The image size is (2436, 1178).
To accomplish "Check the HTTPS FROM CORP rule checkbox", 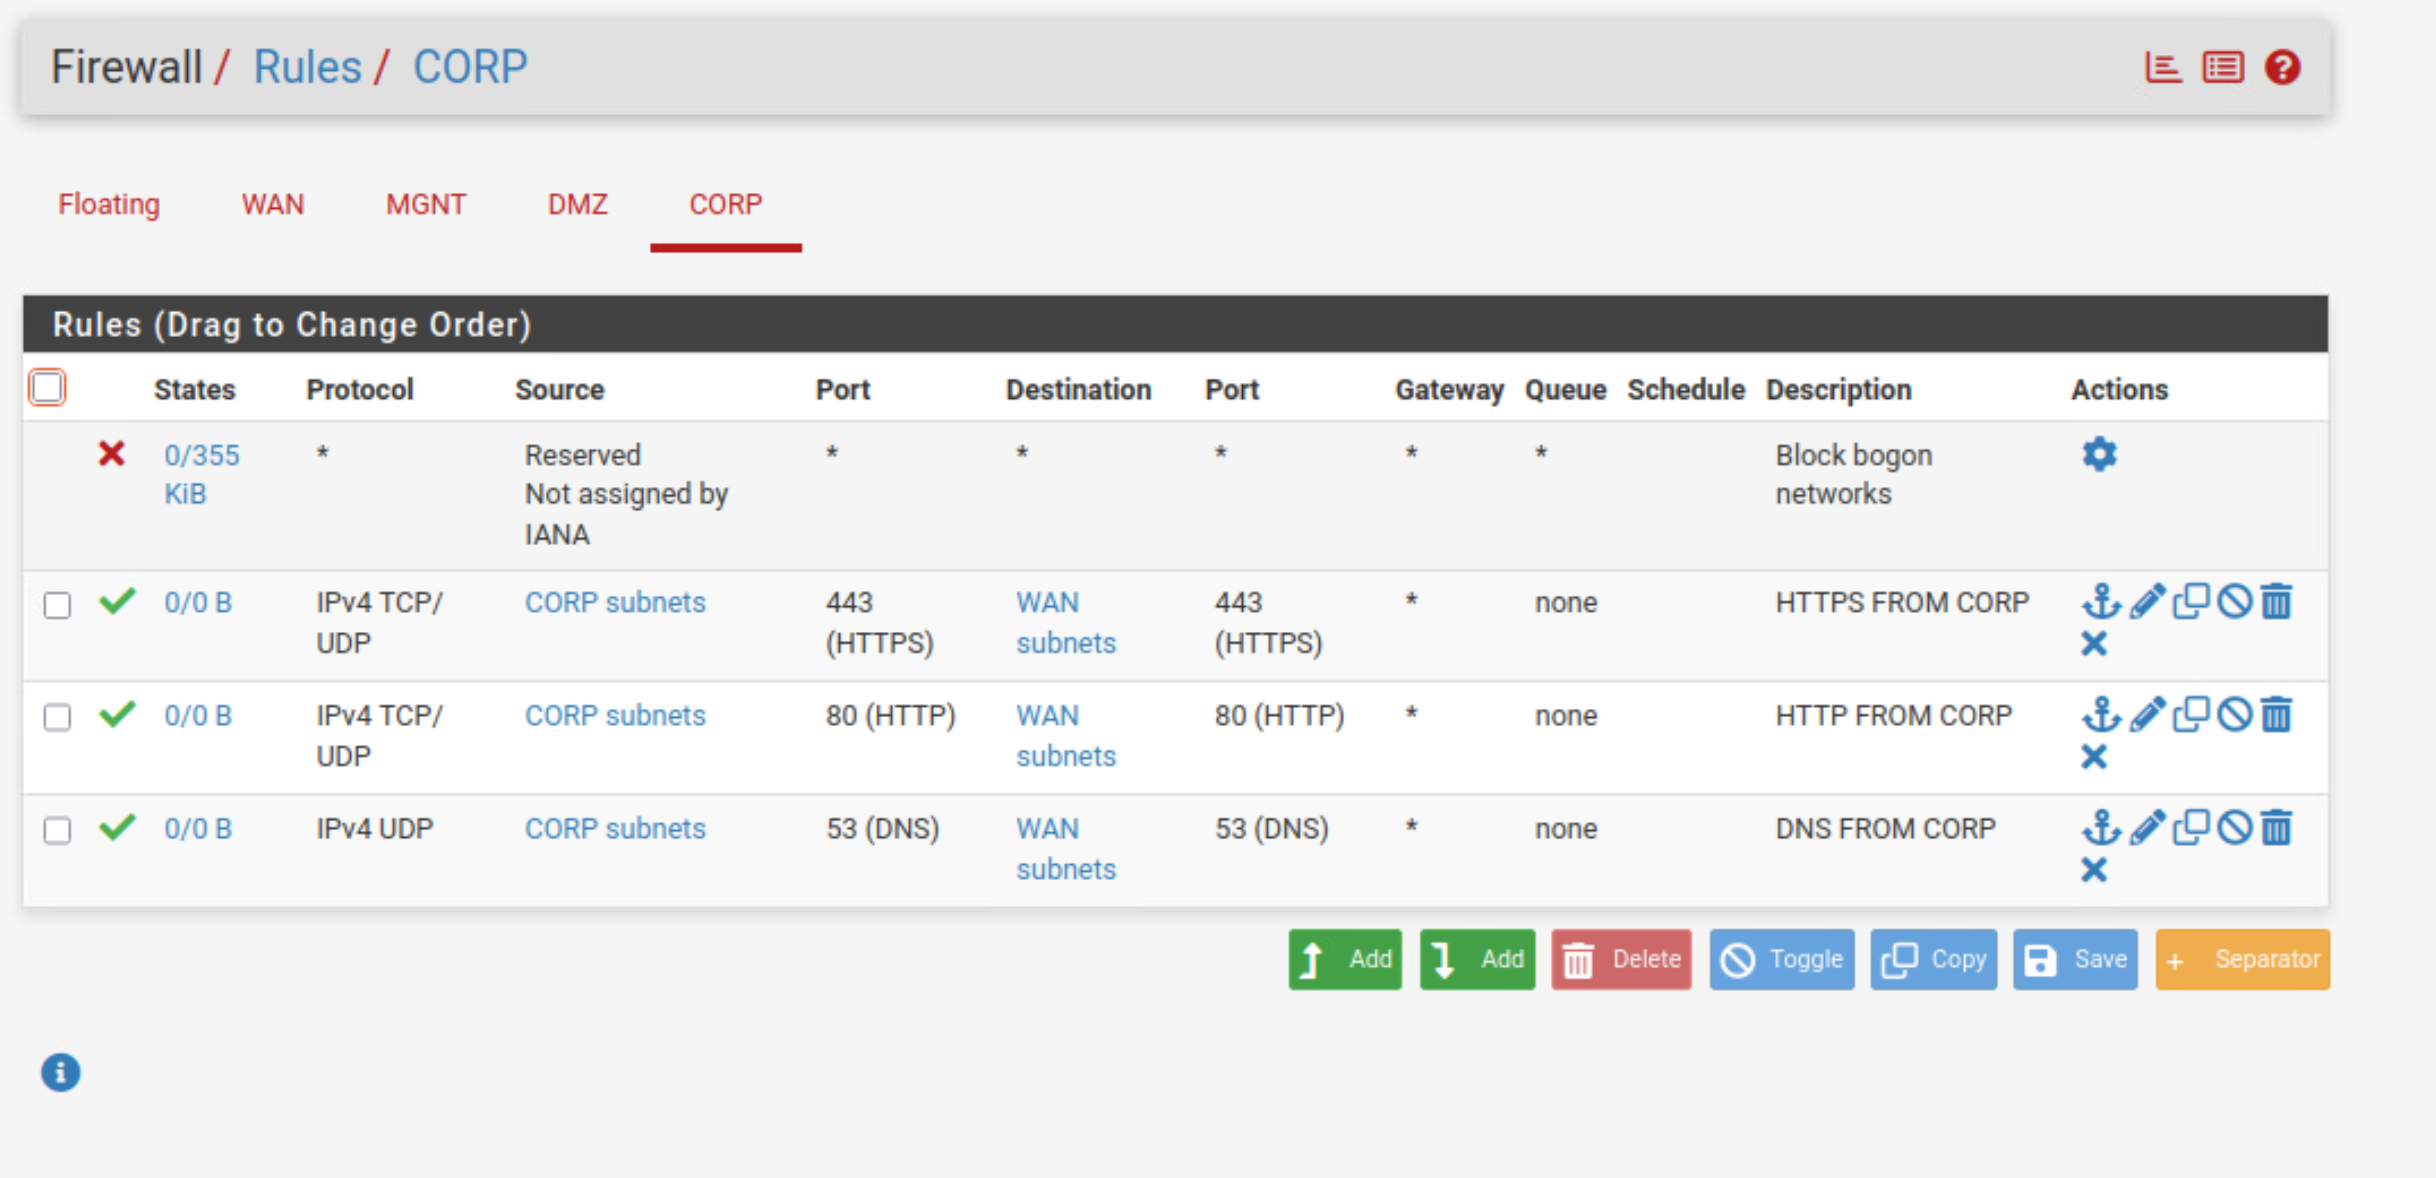I will [x=58, y=605].
